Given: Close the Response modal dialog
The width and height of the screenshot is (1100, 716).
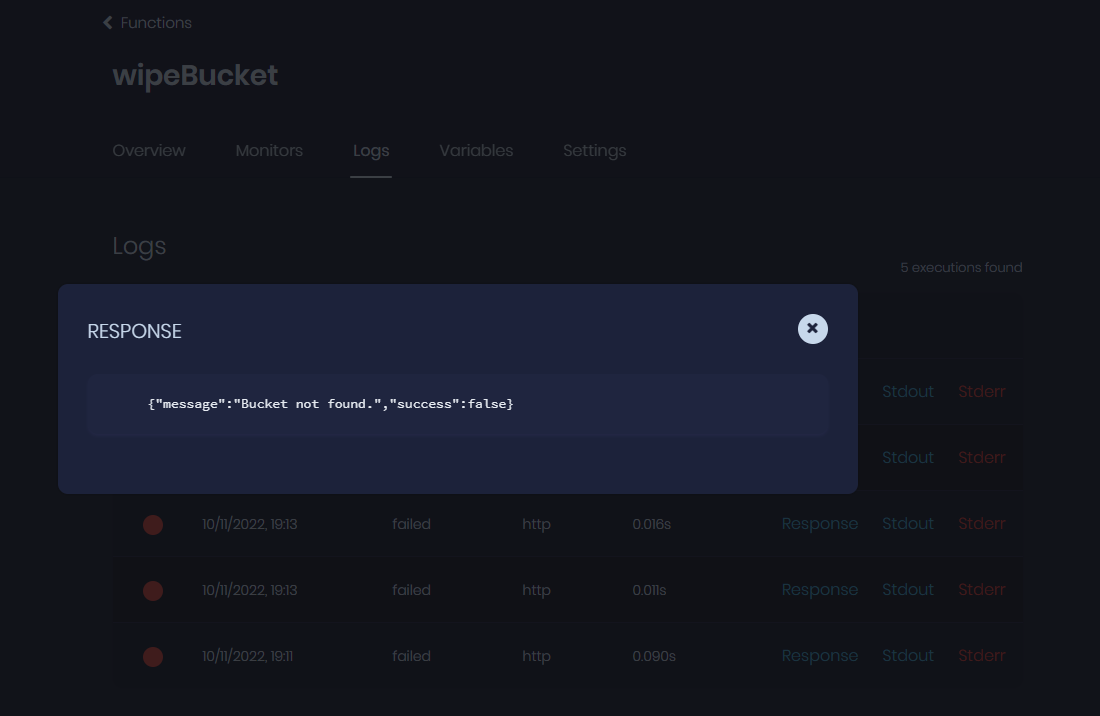Looking at the screenshot, I should point(812,329).
